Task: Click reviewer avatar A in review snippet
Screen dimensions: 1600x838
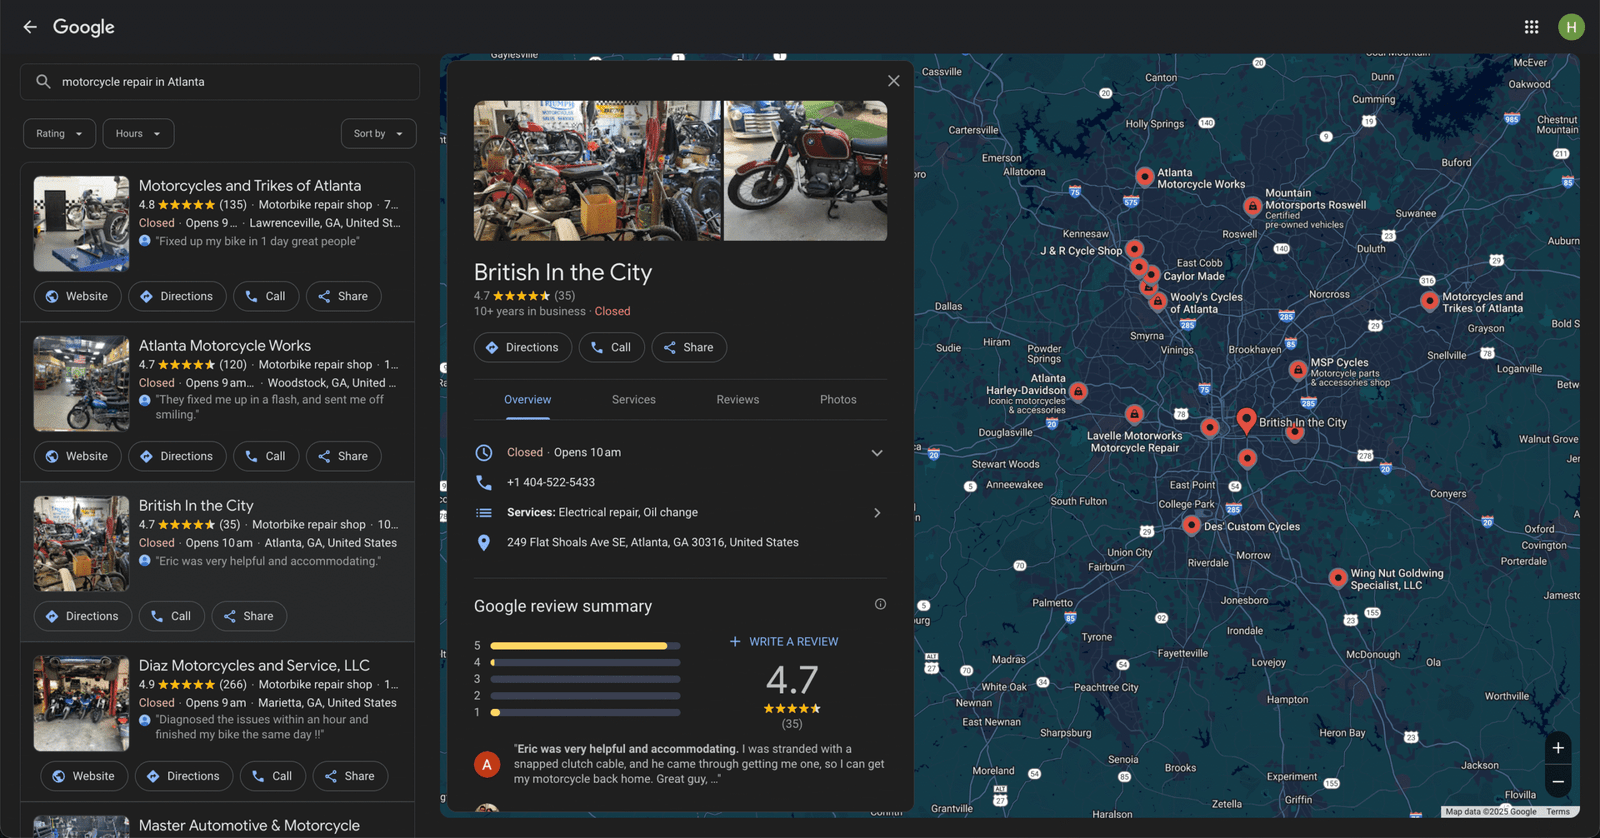Action: tap(487, 765)
